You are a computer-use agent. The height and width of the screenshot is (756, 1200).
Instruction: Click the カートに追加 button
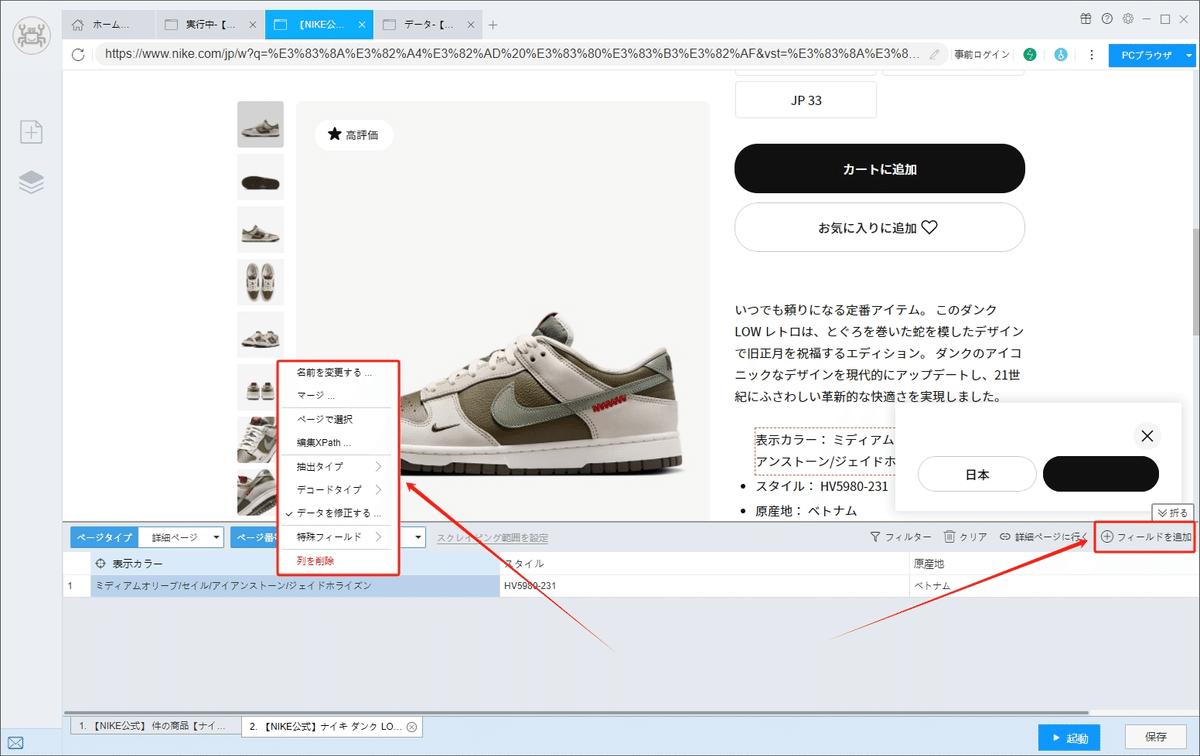click(x=879, y=169)
